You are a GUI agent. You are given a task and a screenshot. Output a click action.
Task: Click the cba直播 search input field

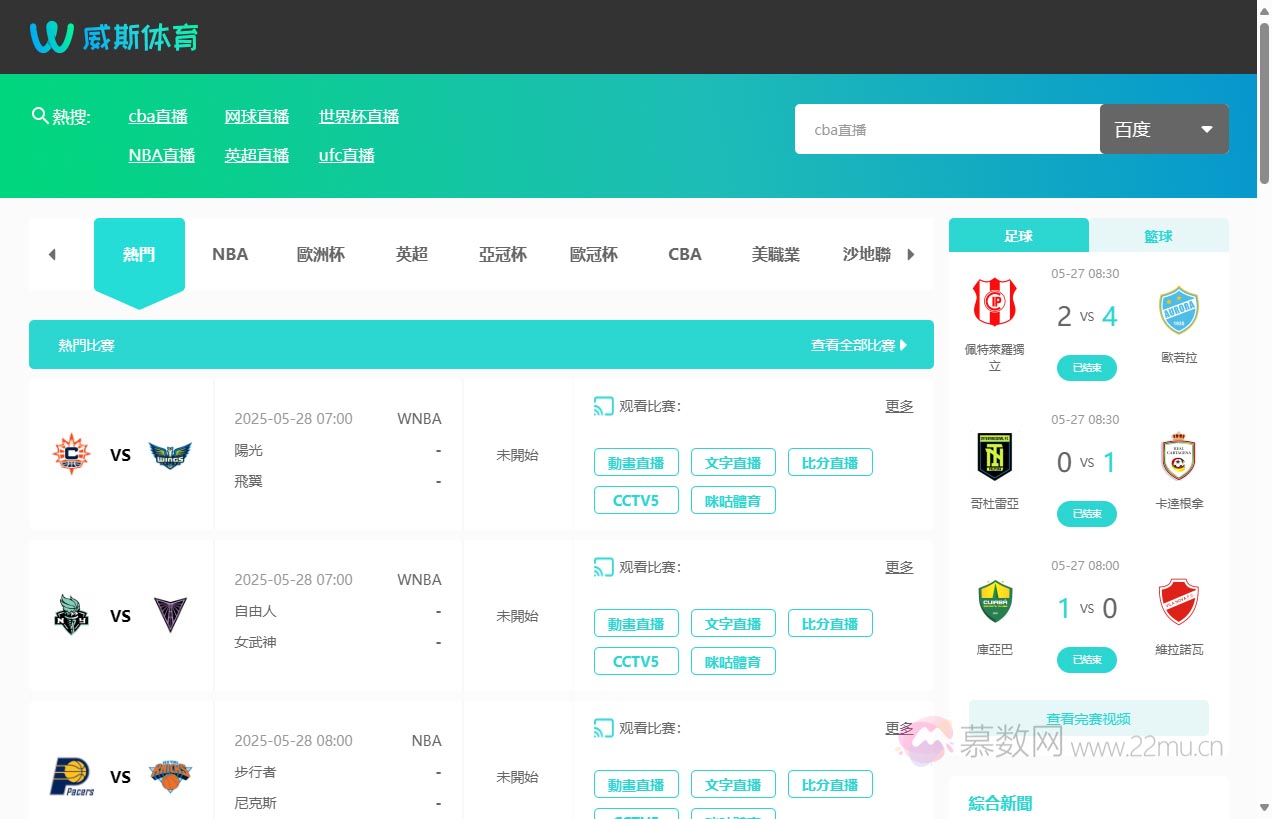coord(946,129)
